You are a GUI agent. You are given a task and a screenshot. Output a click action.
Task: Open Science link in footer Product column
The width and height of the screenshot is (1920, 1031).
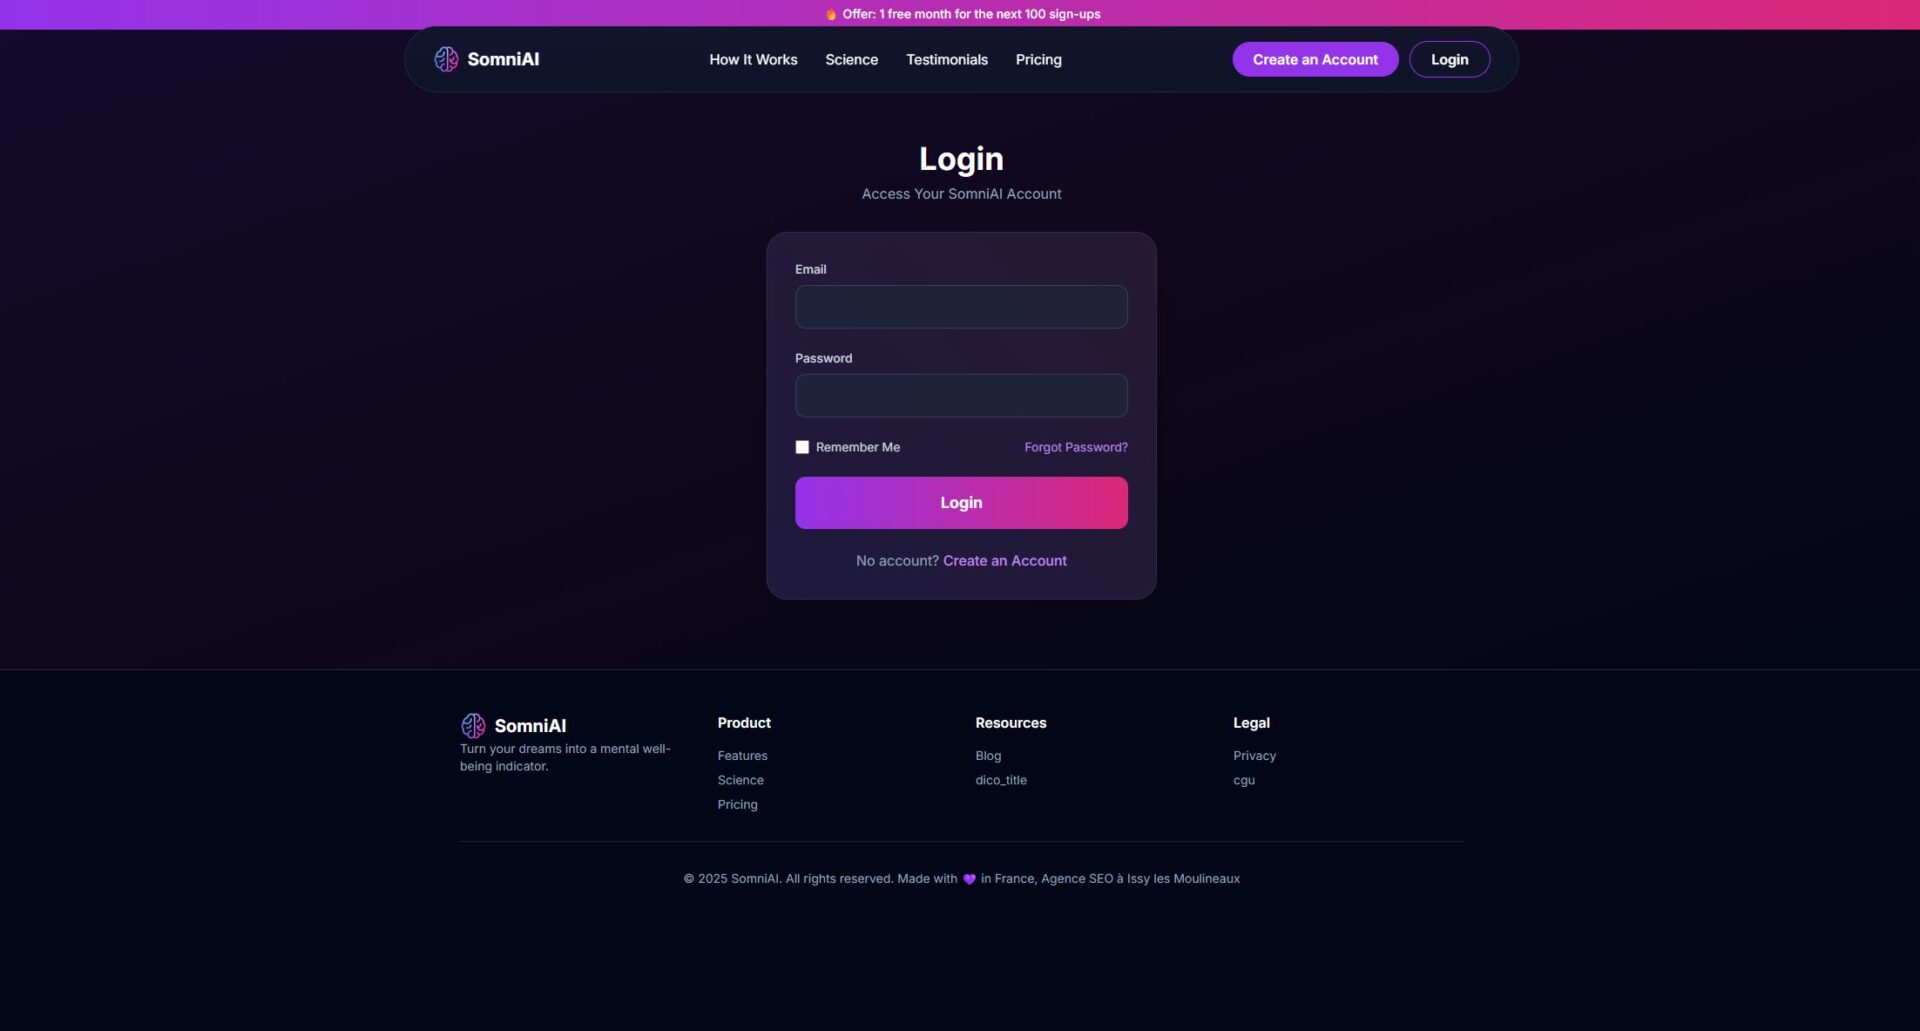[740, 780]
